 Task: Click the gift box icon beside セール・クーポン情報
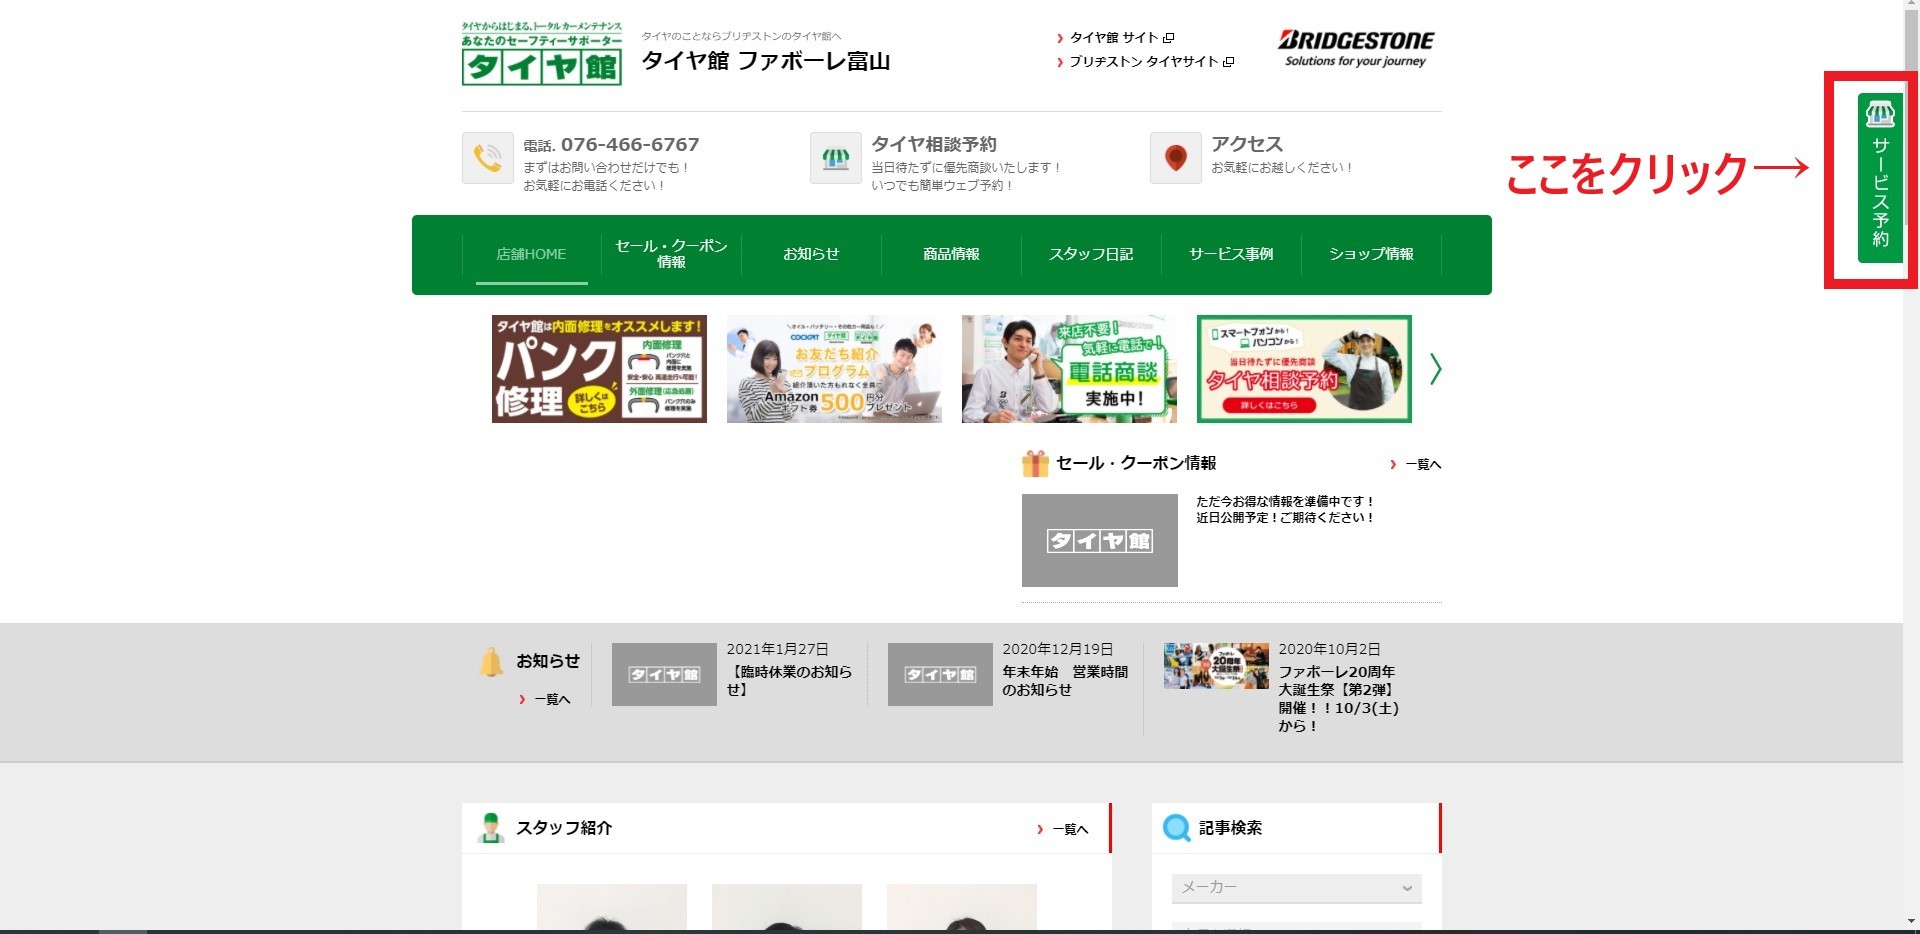tap(1035, 463)
